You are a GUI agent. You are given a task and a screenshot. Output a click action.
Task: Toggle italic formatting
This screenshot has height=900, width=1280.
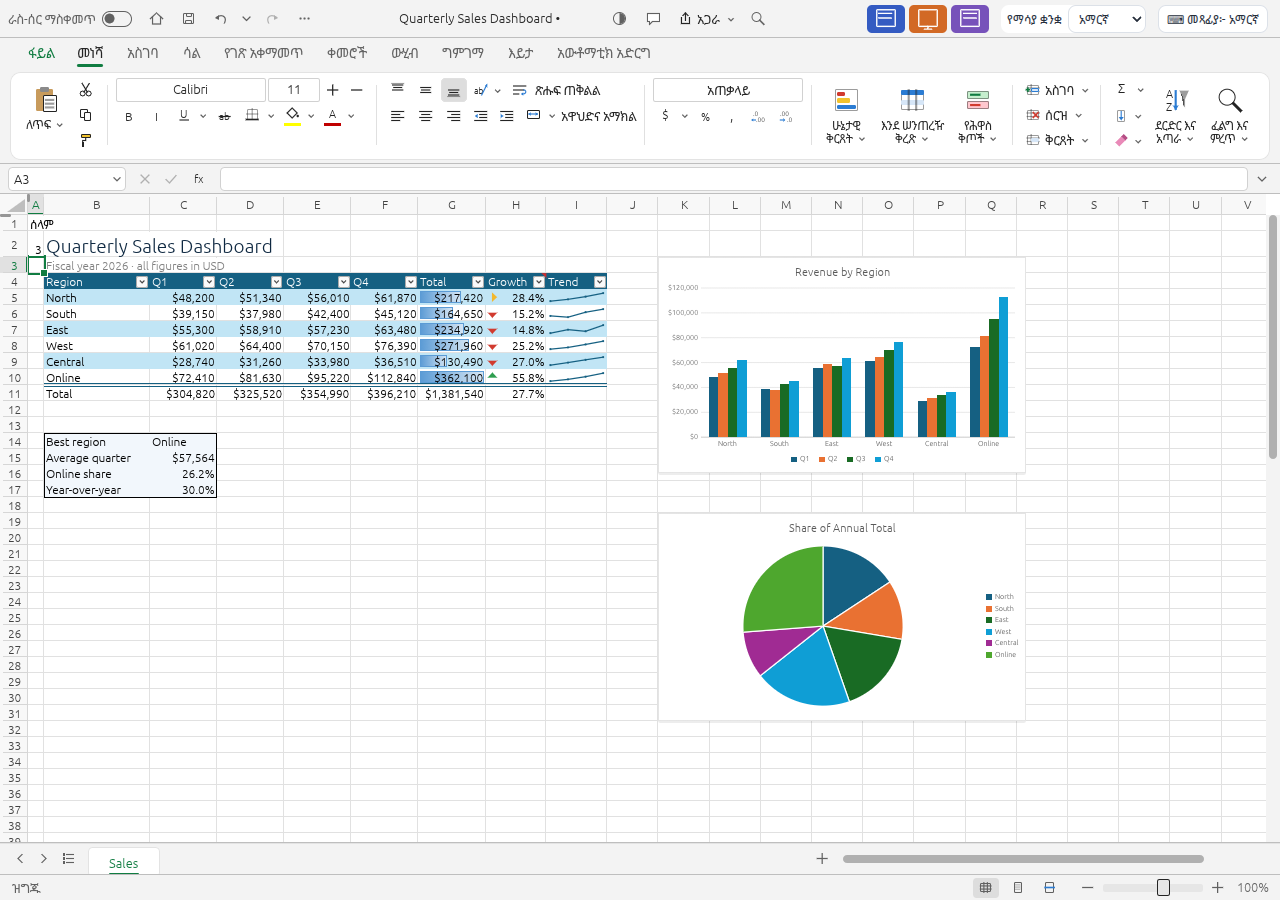pyautogui.click(x=157, y=116)
